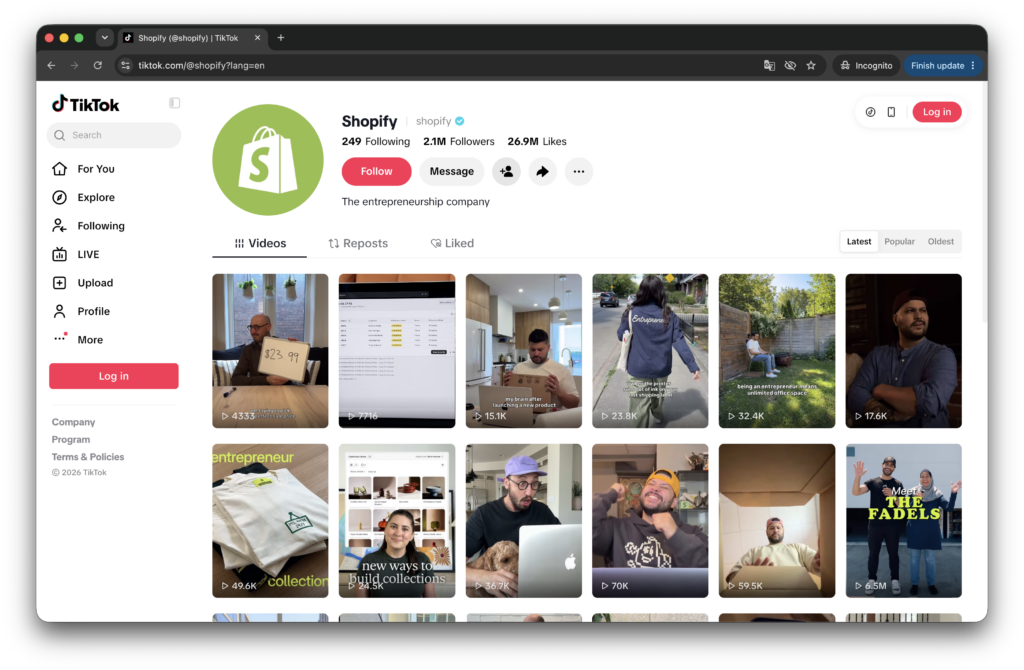Switch to the Liked tab
This screenshot has width=1024, height=670.
click(x=452, y=244)
